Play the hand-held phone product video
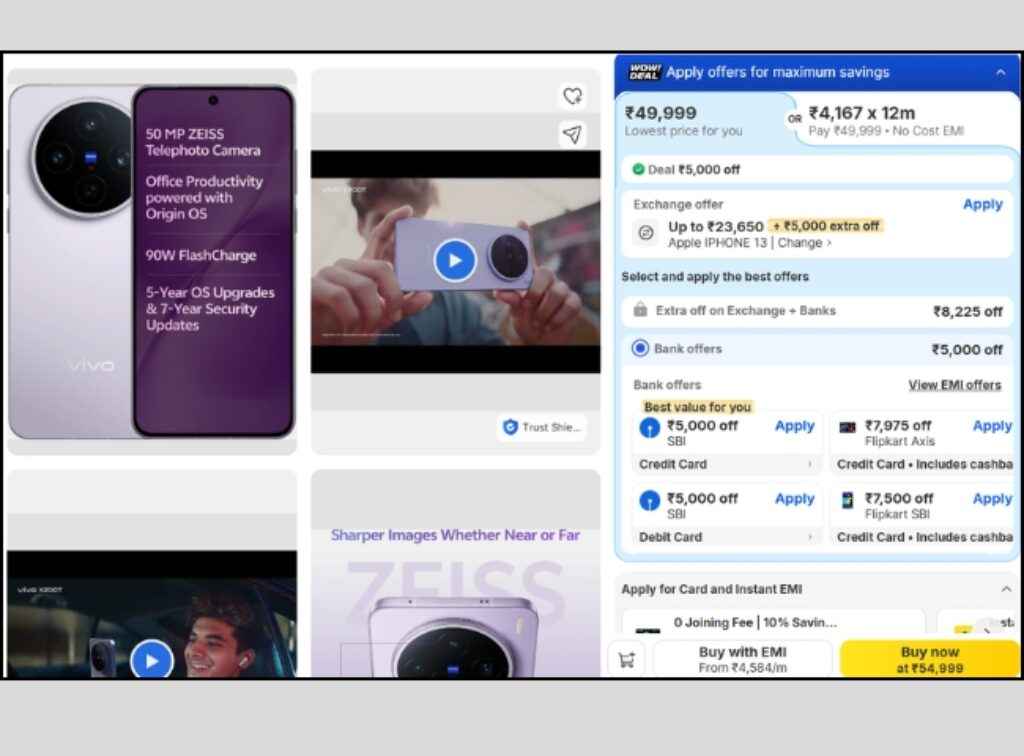 [455, 260]
